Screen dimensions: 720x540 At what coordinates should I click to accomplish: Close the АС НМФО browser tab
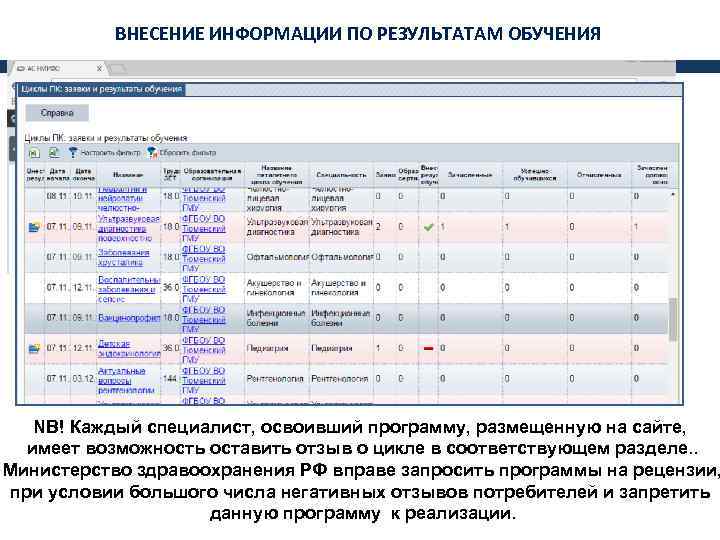(x=99, y=68)
